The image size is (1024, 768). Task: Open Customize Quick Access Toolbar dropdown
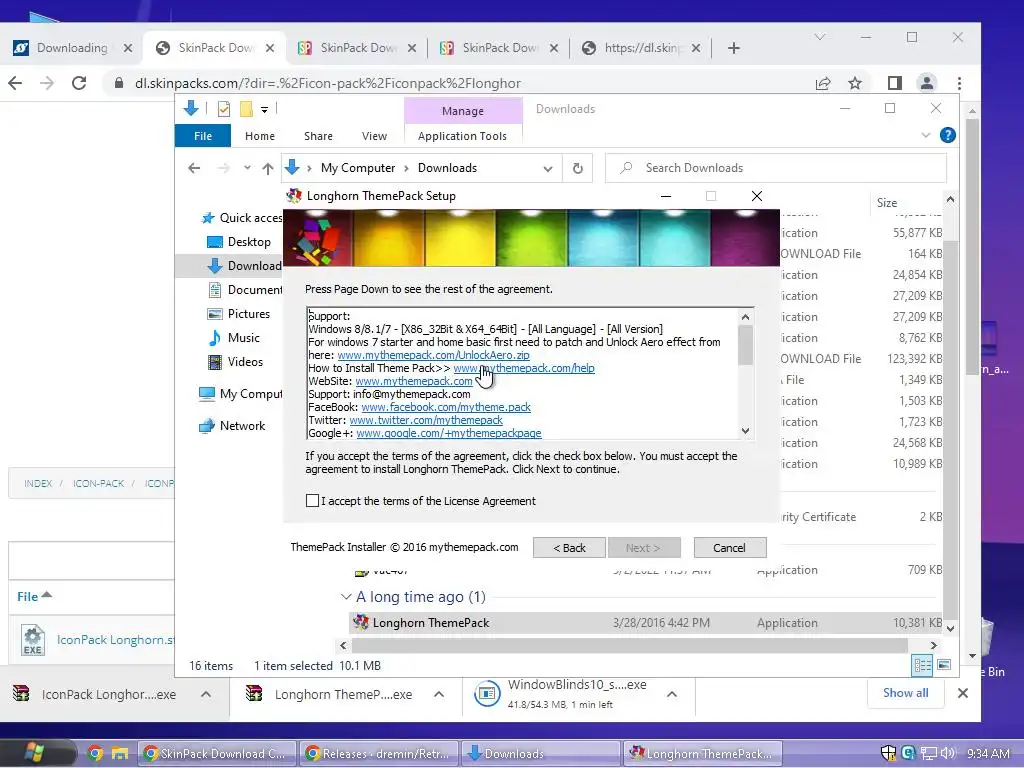coord(264,110)
